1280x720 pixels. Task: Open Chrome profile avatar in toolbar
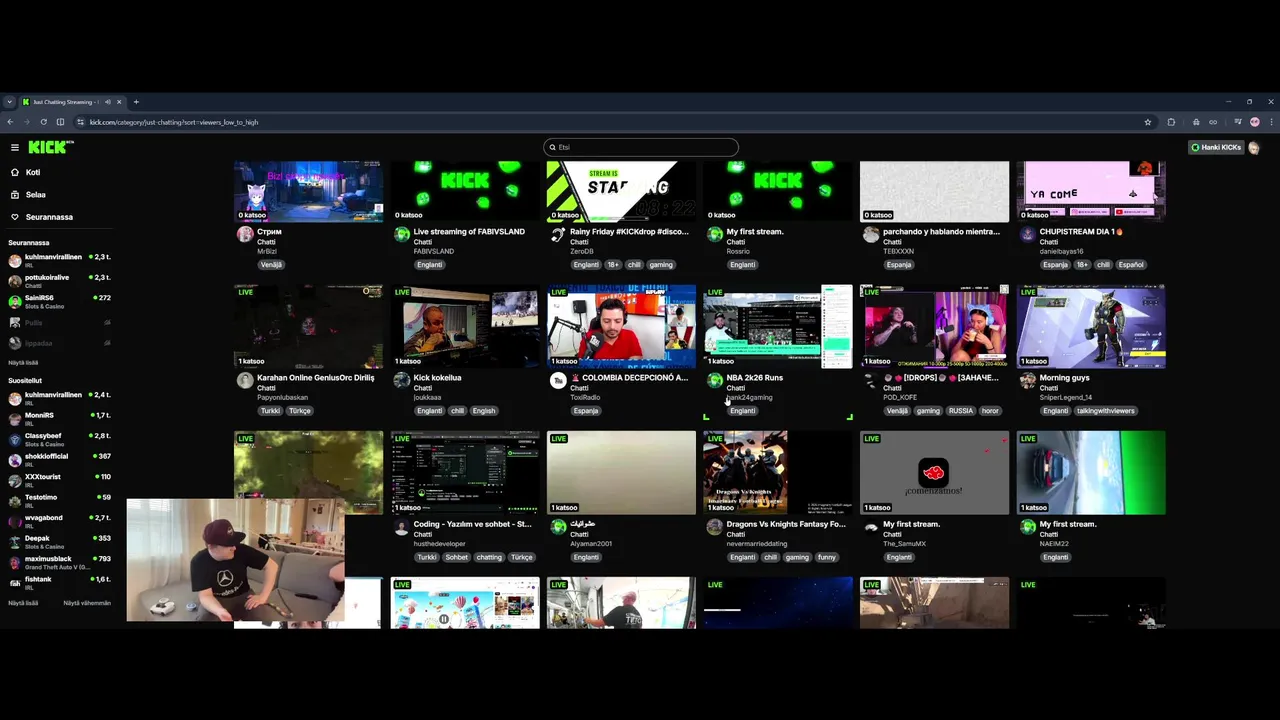(1255, 122)
